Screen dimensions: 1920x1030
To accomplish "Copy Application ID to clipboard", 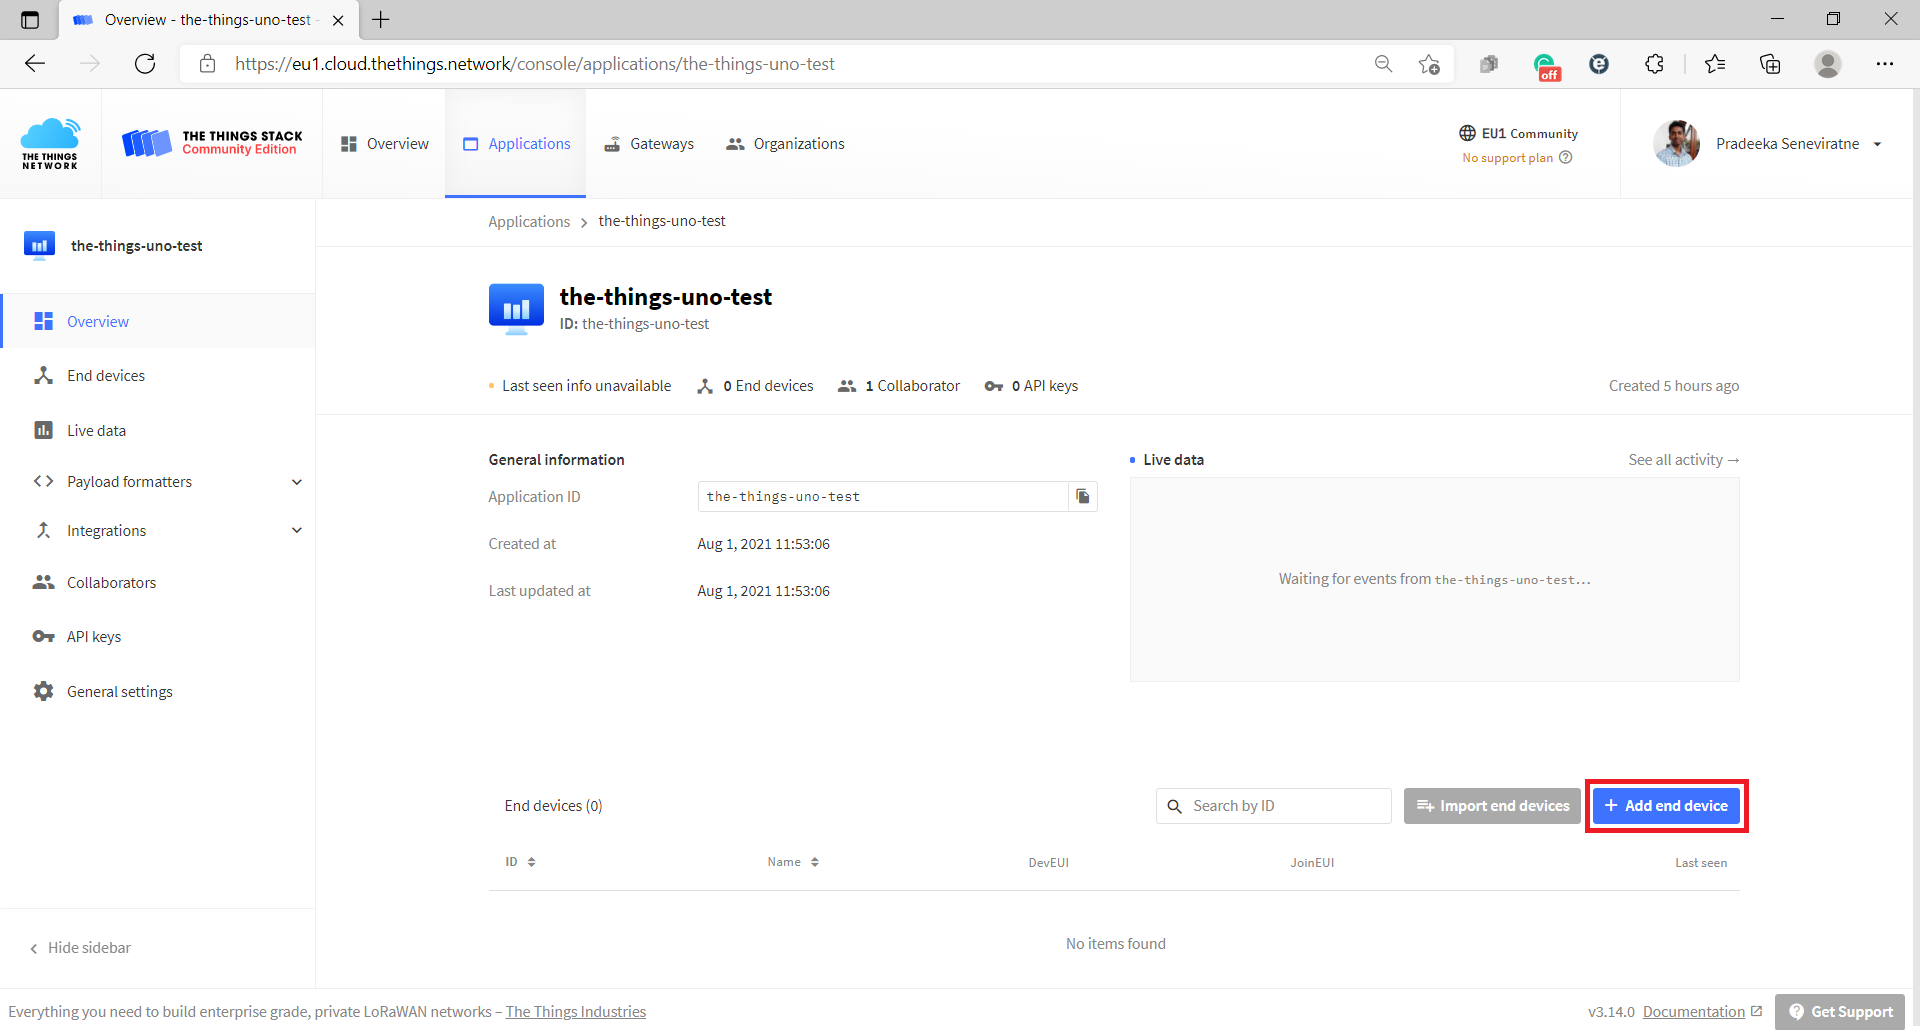I will tap(1082, 497).
